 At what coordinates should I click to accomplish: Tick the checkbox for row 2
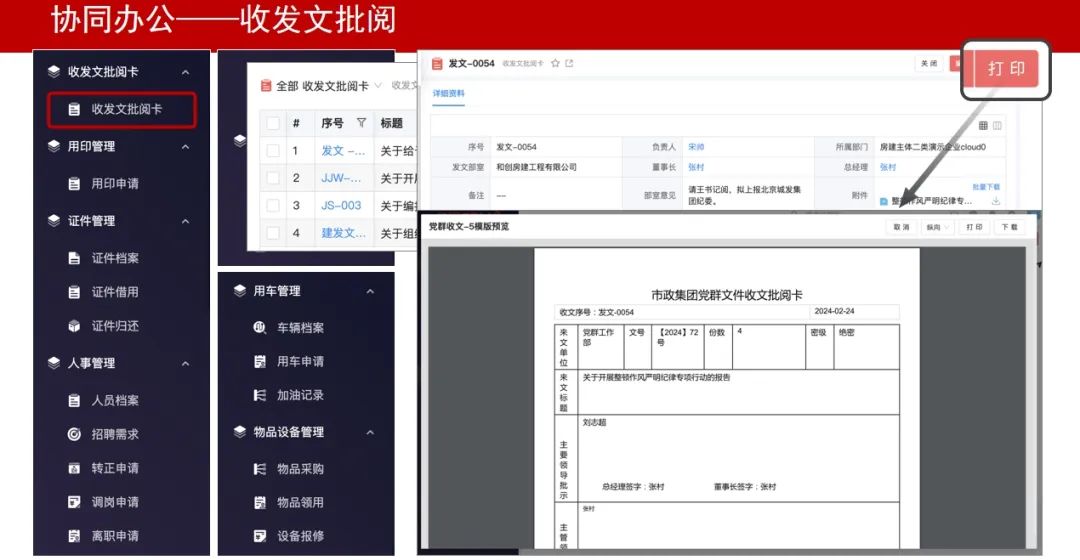273,178
